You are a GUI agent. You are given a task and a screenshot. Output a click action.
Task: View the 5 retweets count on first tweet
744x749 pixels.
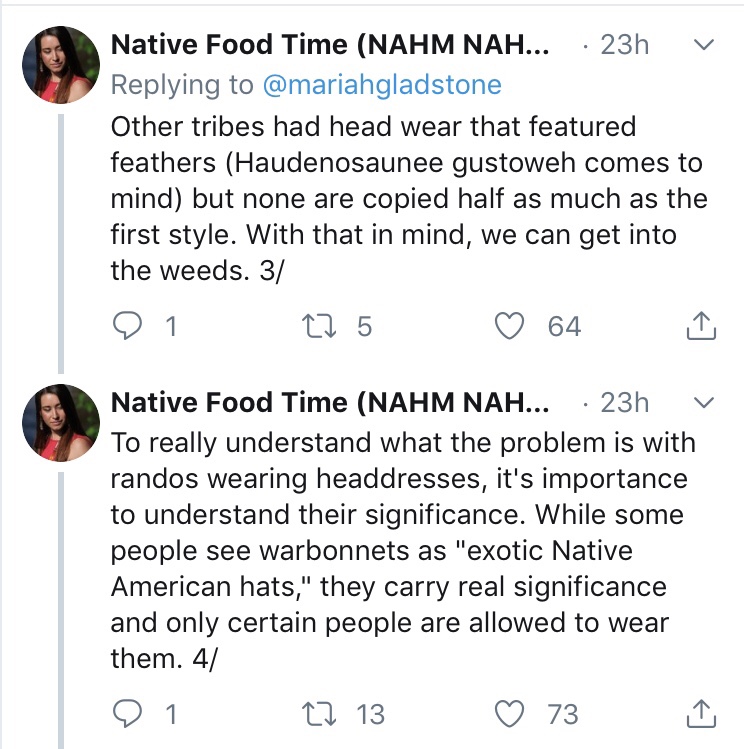(365, 326)
